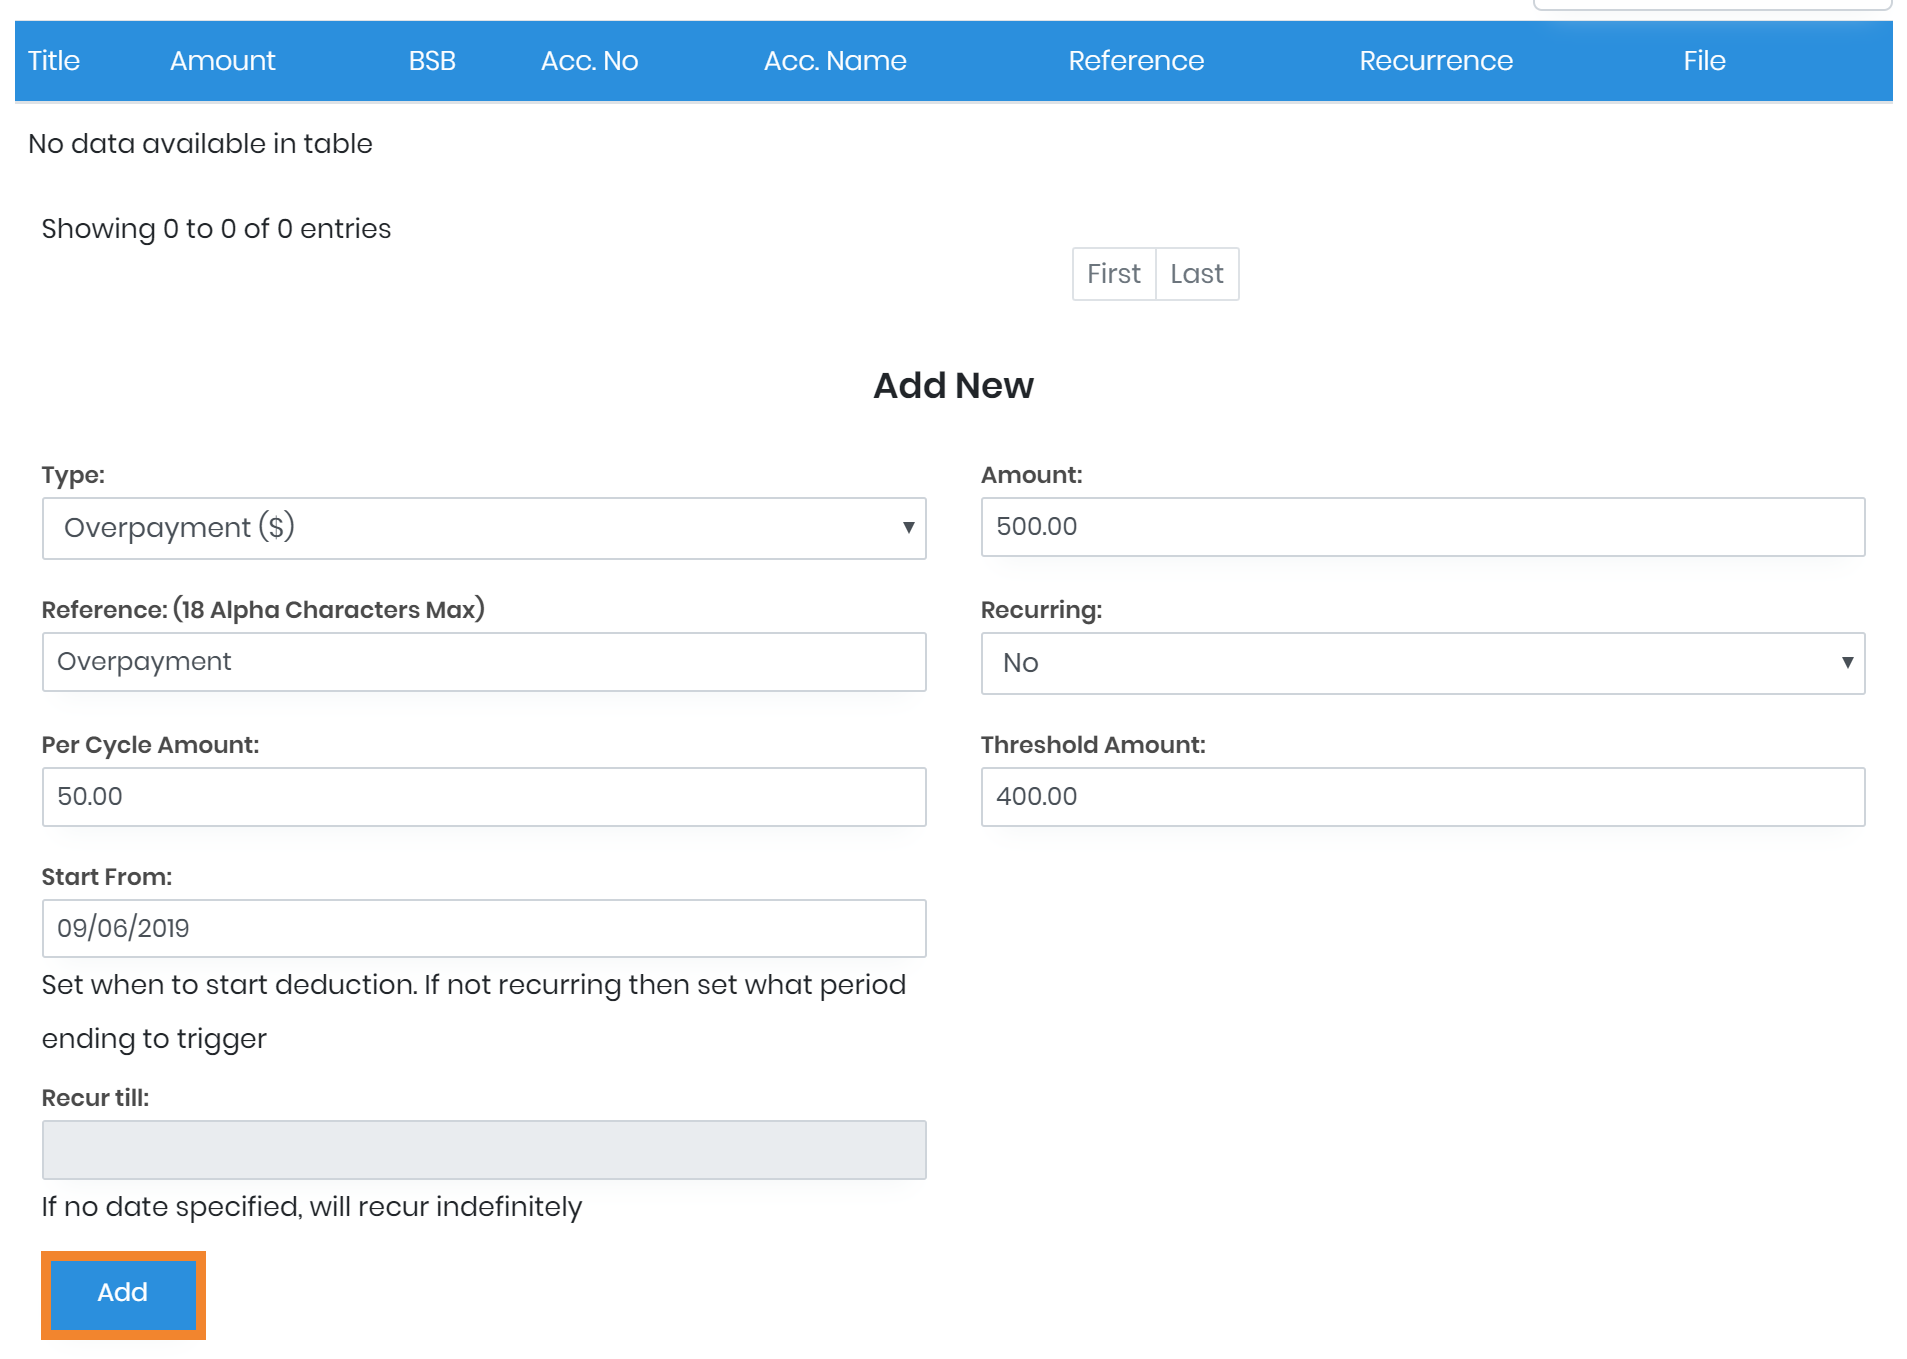This screenshot has width=1907, height=1359.
Task: Open the Type dropdown showing Overpayment ($)
Action: click(484, 528)
